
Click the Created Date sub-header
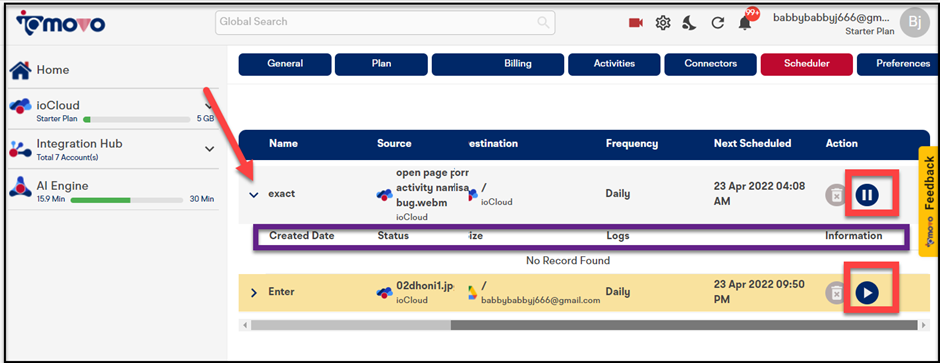(302, 236)
